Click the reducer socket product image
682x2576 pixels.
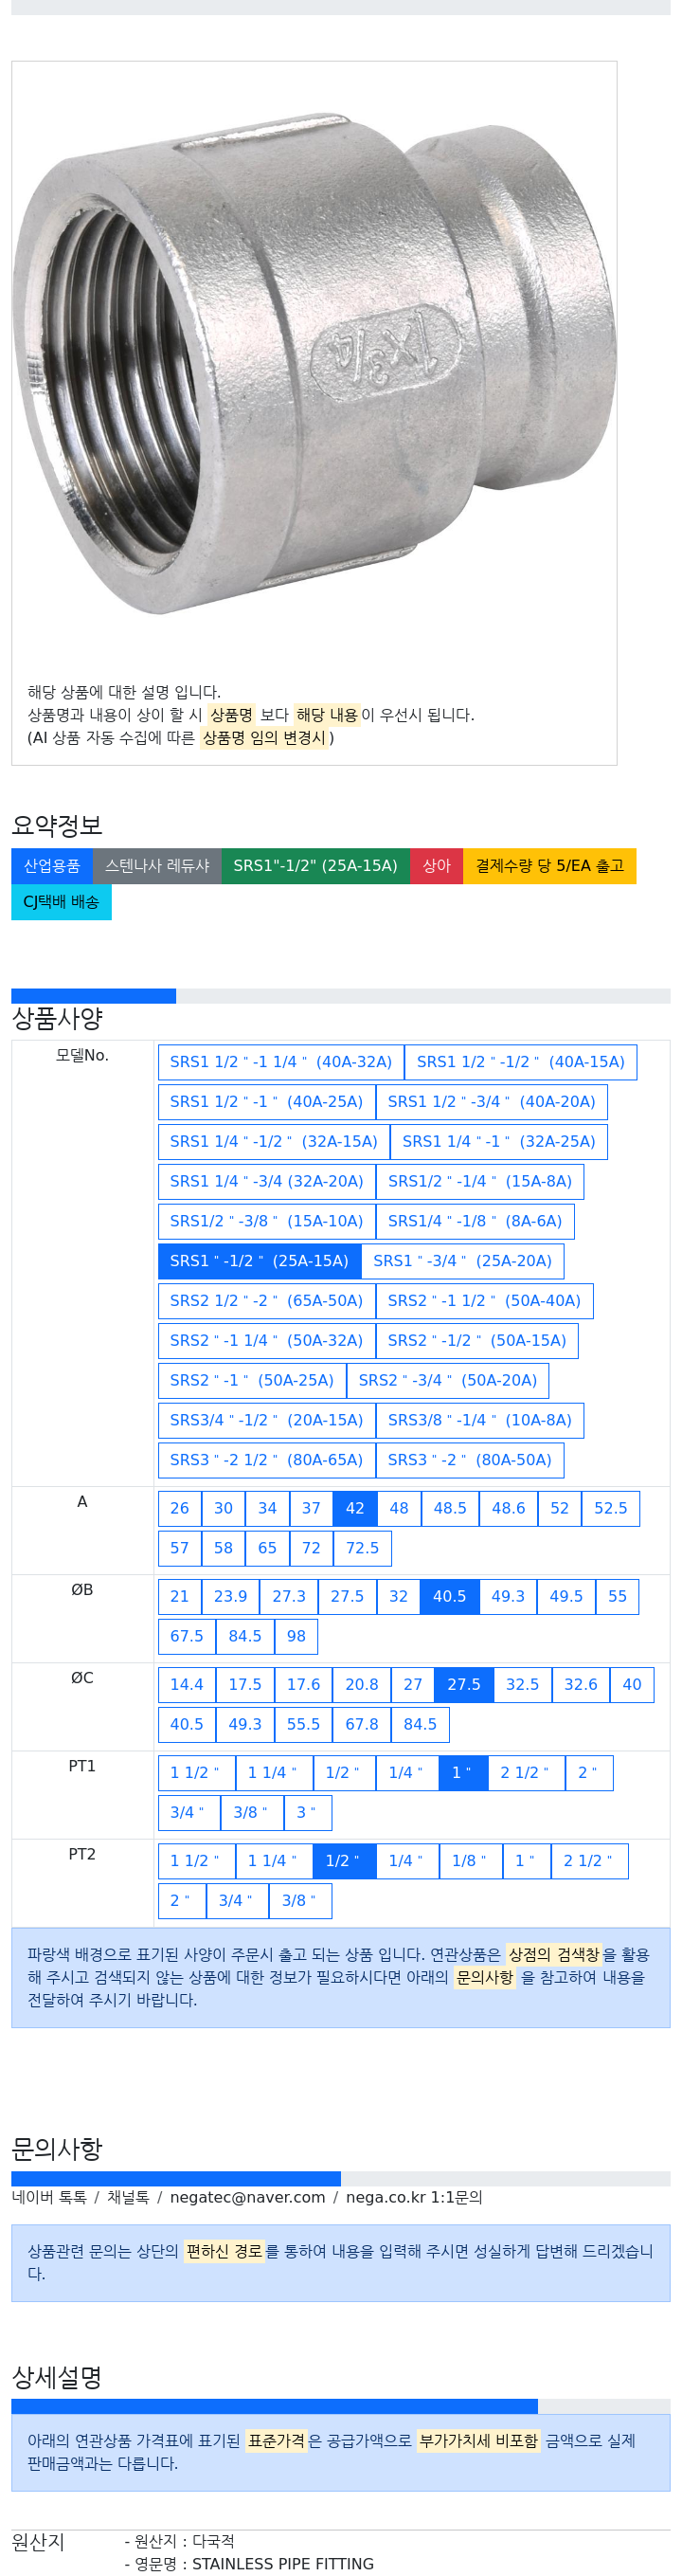coord(314,365)
